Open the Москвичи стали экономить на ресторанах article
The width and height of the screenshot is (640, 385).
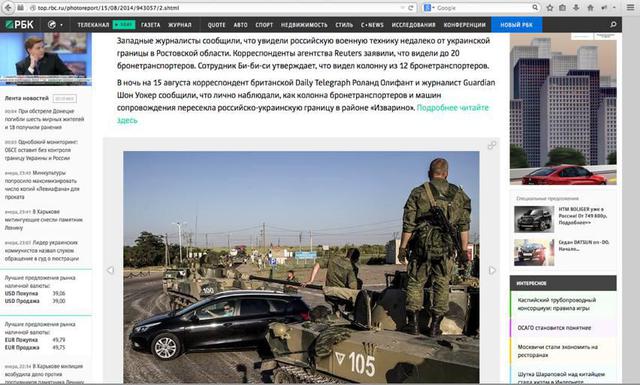558,351
